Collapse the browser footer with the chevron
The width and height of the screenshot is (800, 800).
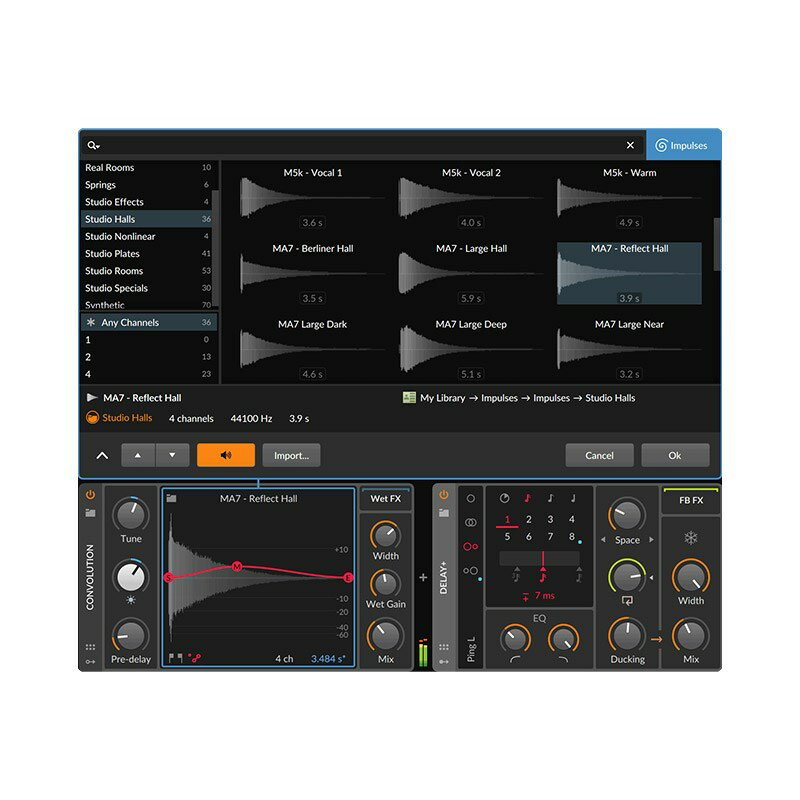103,455
